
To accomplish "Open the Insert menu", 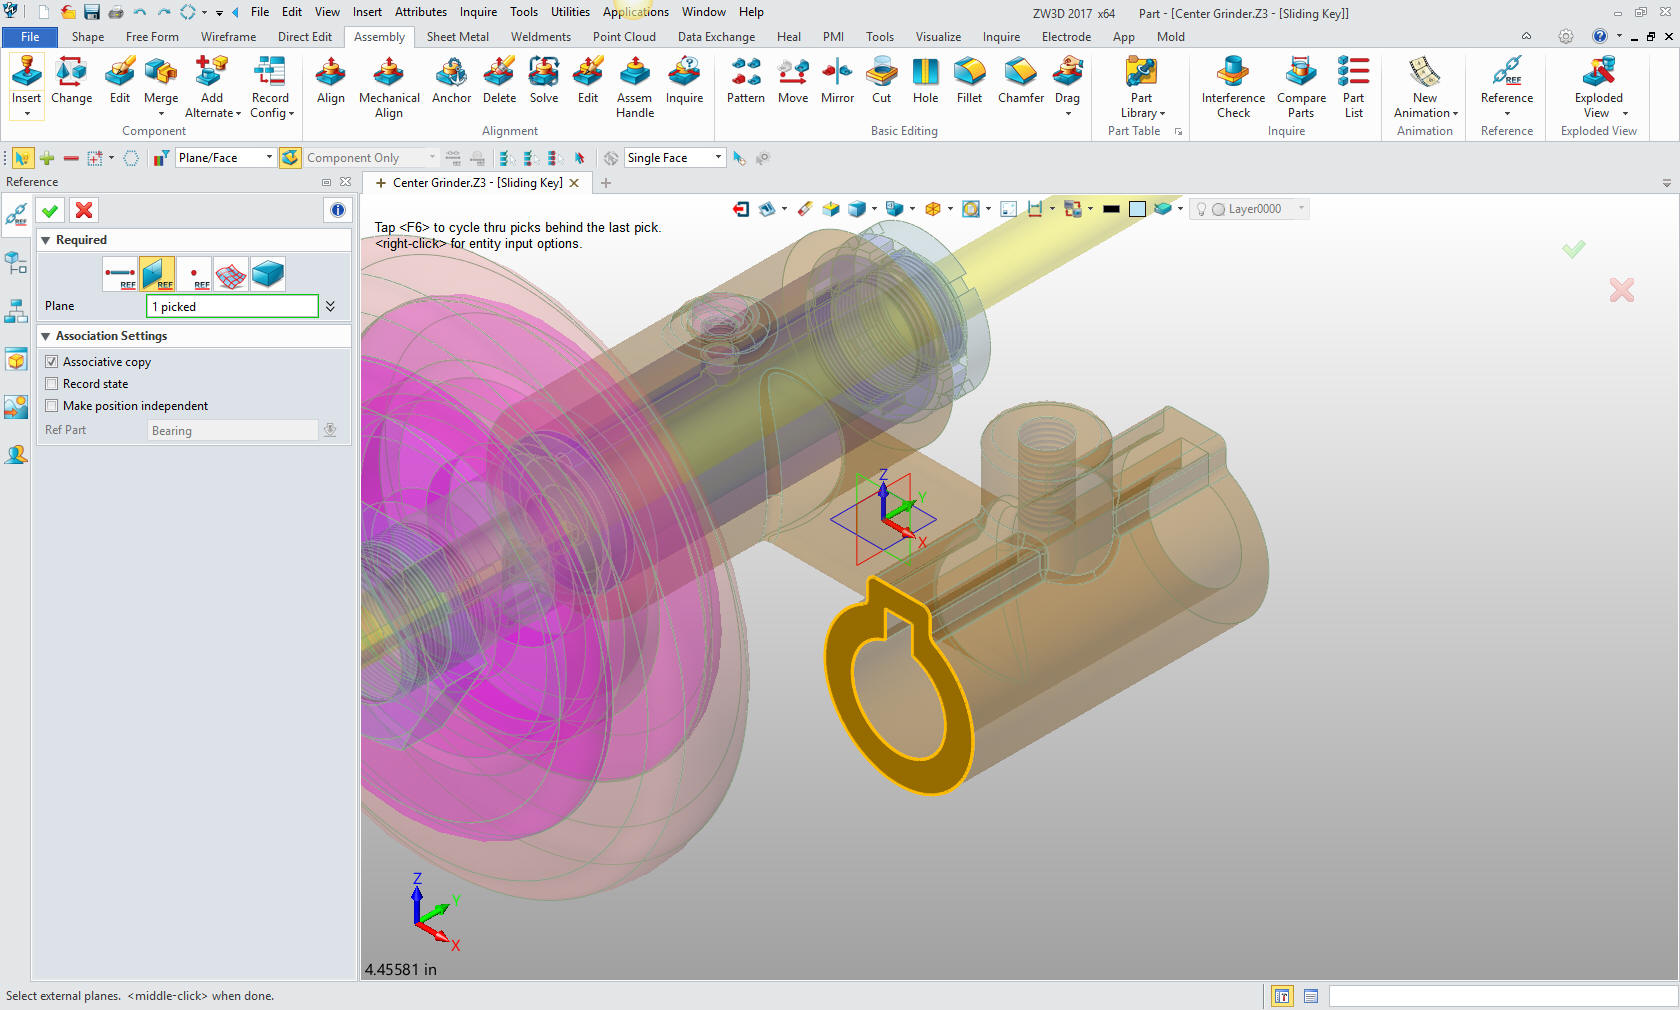I will (x=367, y=12).
